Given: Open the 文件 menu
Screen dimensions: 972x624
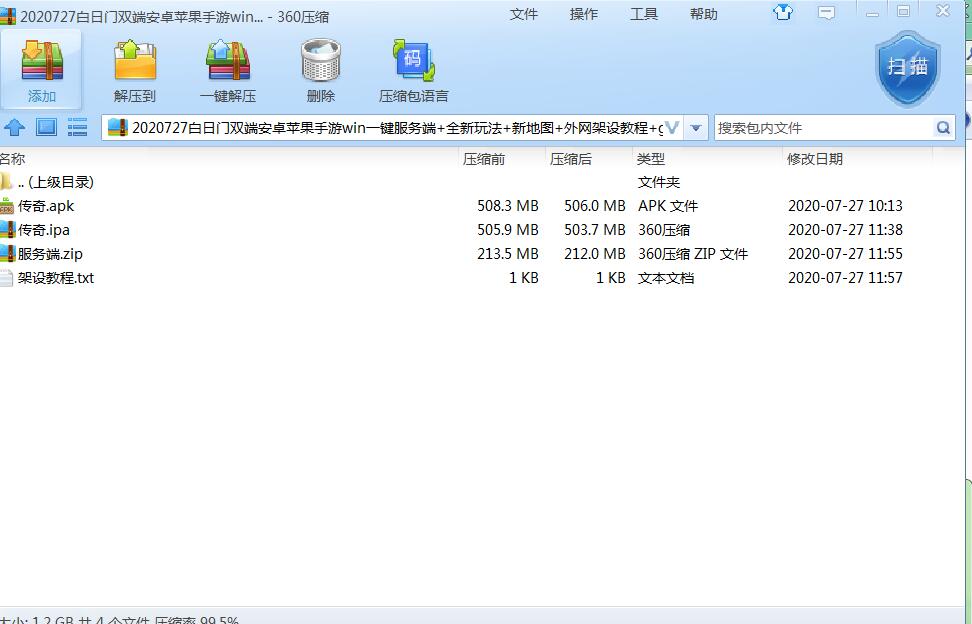Looking at the screenshot, I should coord(524,14).
